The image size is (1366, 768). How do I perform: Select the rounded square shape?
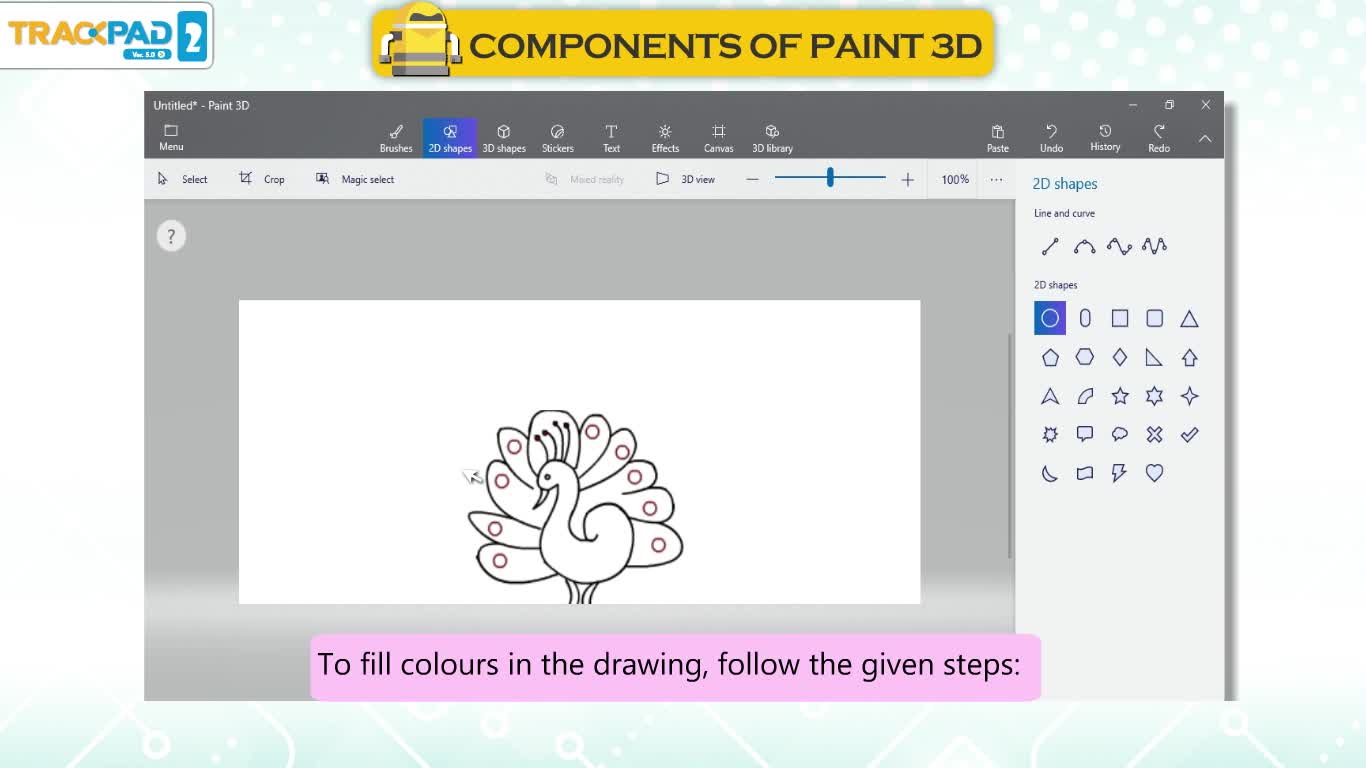pyautogui.click(x=1154, y=318)
